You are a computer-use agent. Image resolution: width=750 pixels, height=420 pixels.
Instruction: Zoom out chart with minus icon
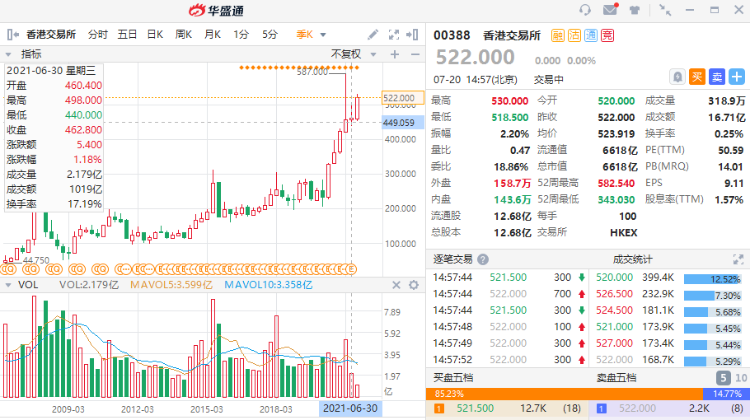[x=415, y=55]
